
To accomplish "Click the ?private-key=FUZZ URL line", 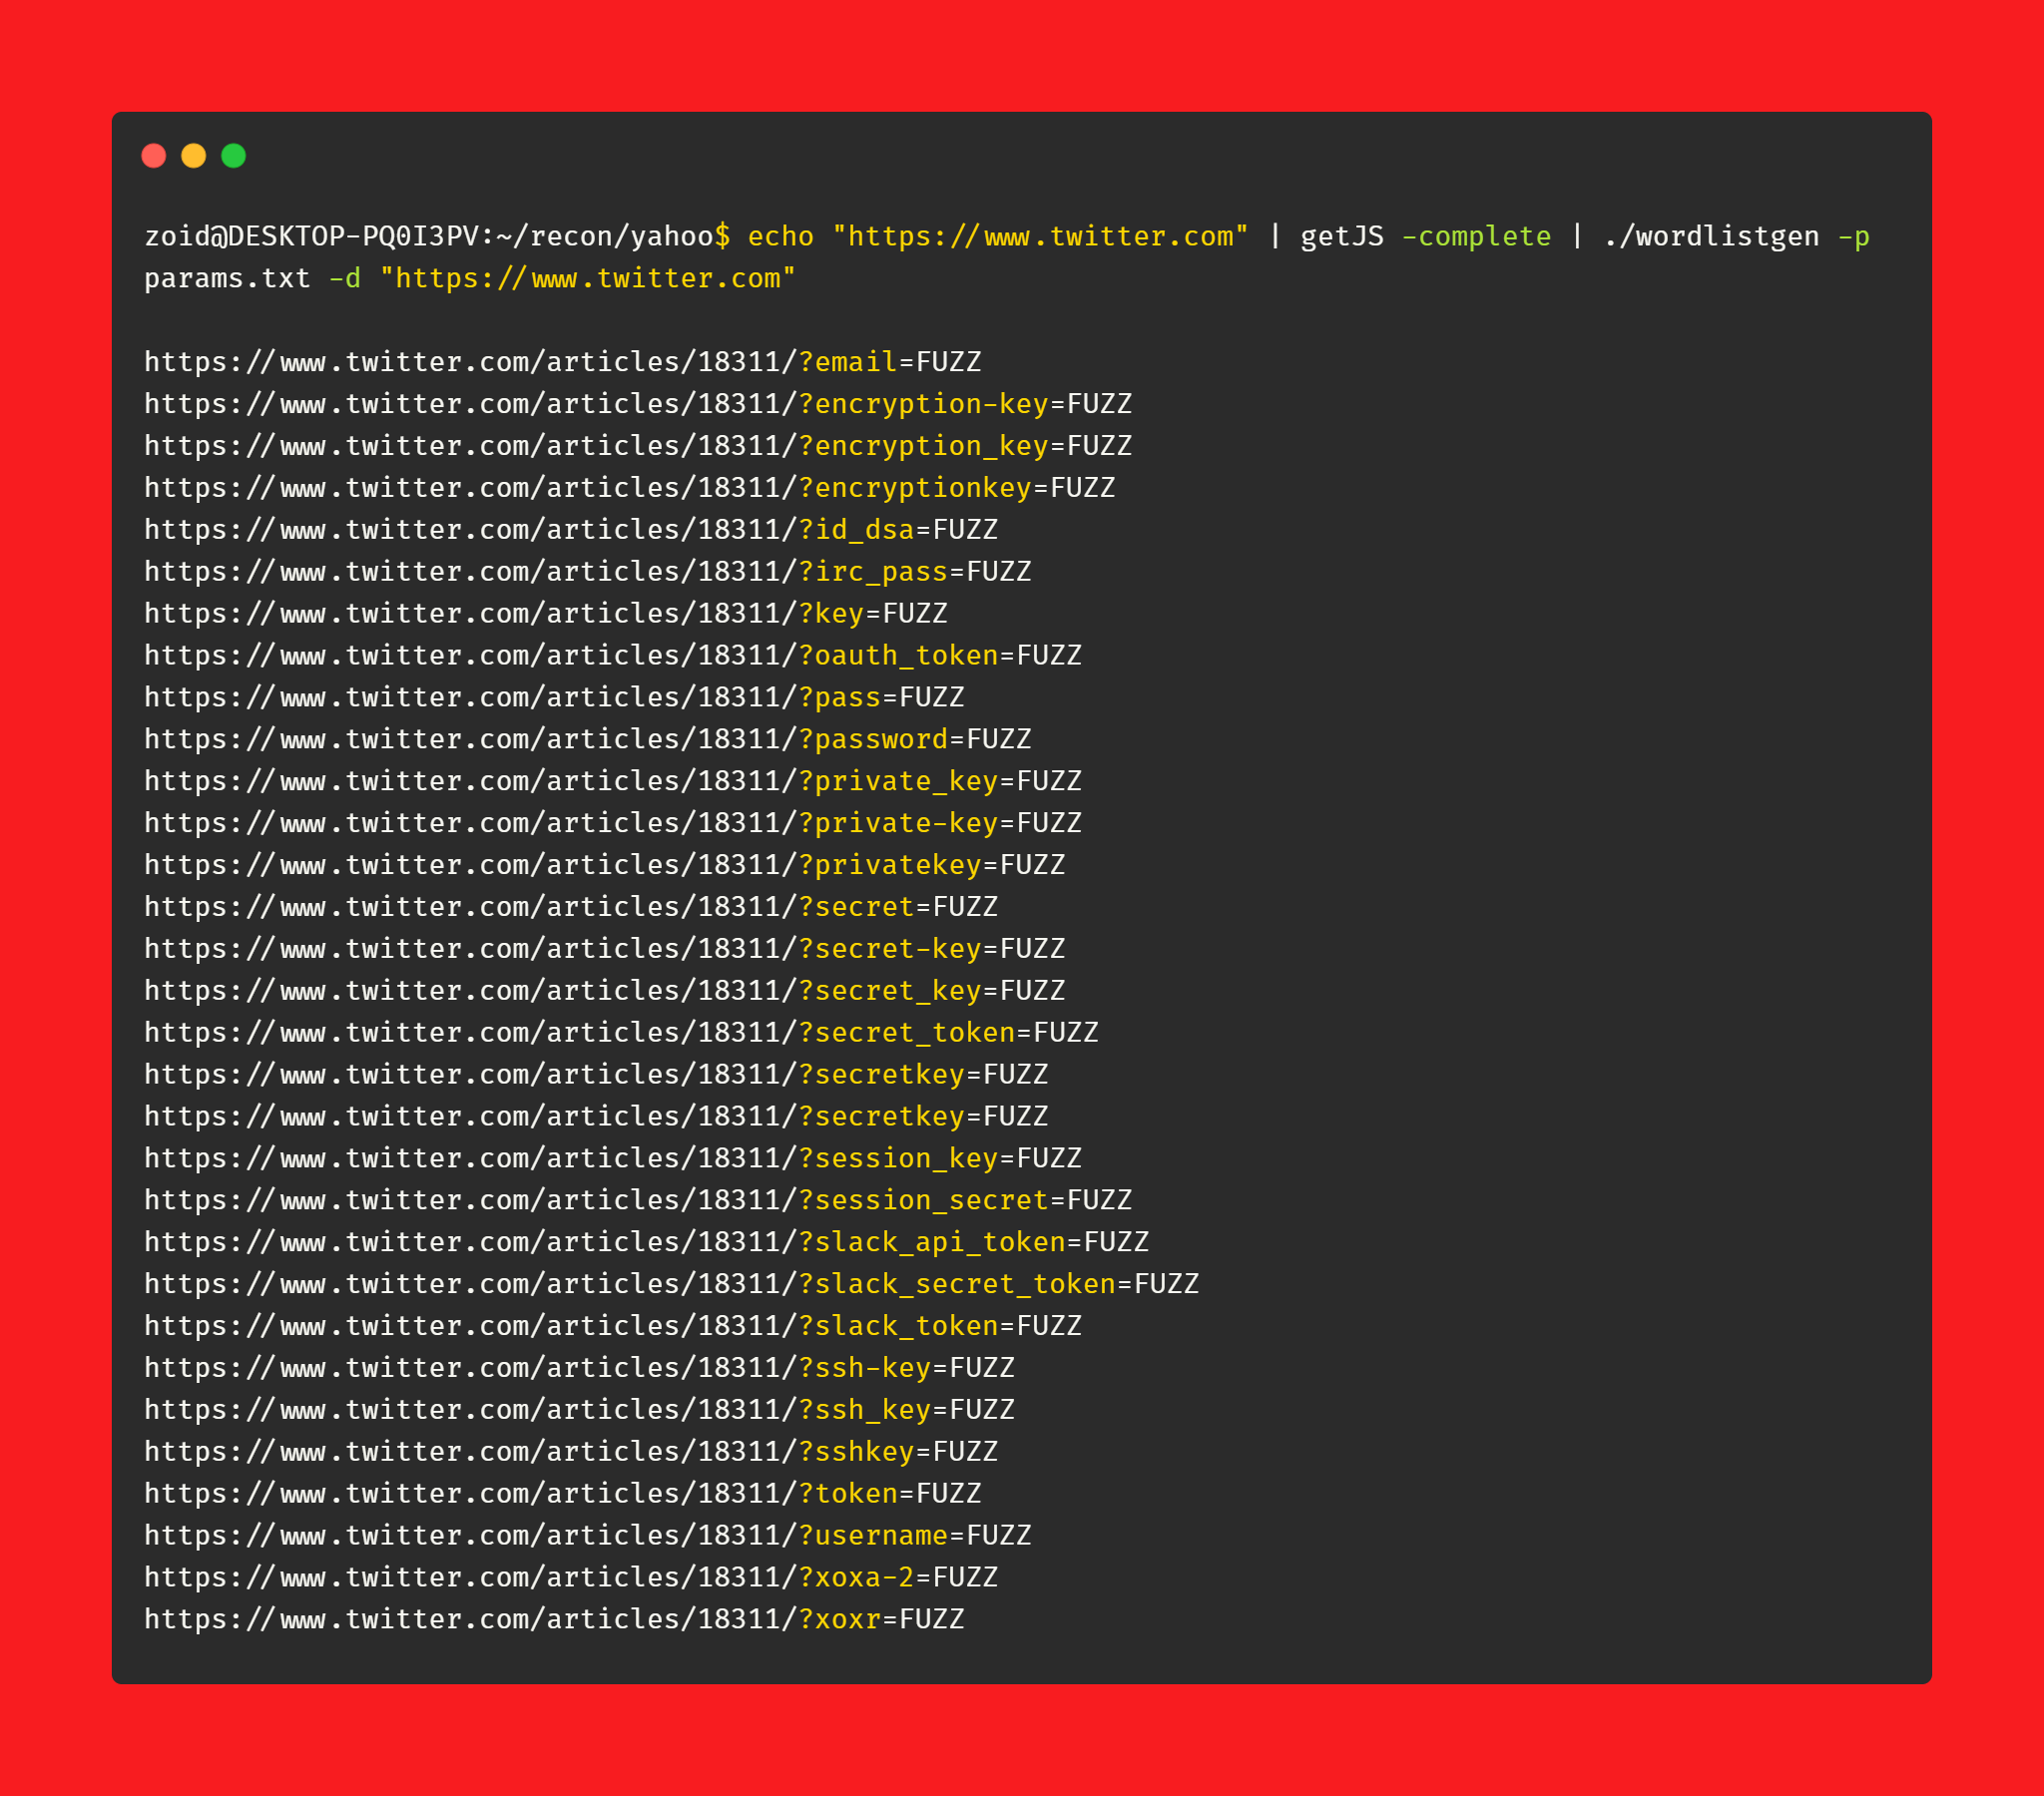I will coord(613,823).
